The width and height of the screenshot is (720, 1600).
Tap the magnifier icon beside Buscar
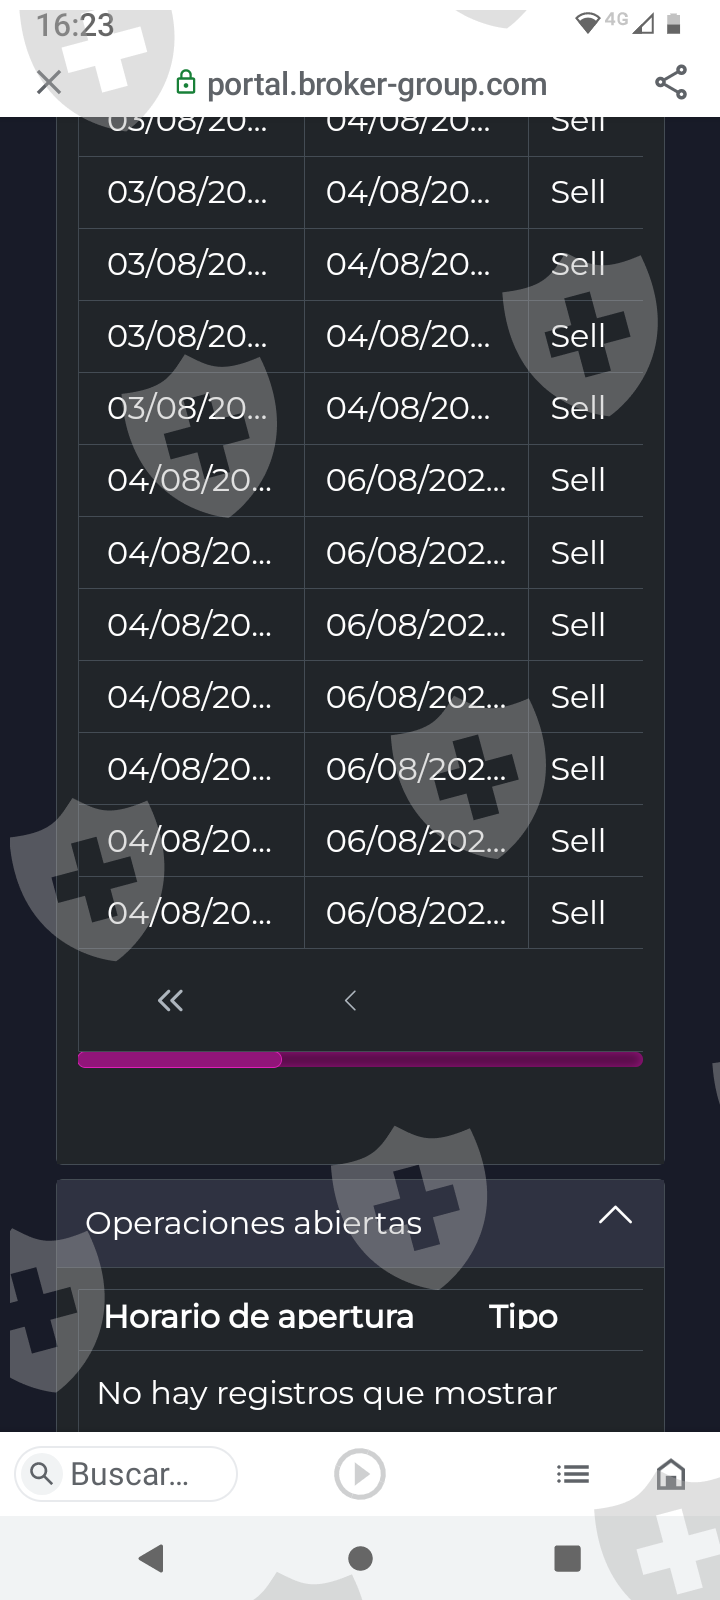pos(42,1474)
